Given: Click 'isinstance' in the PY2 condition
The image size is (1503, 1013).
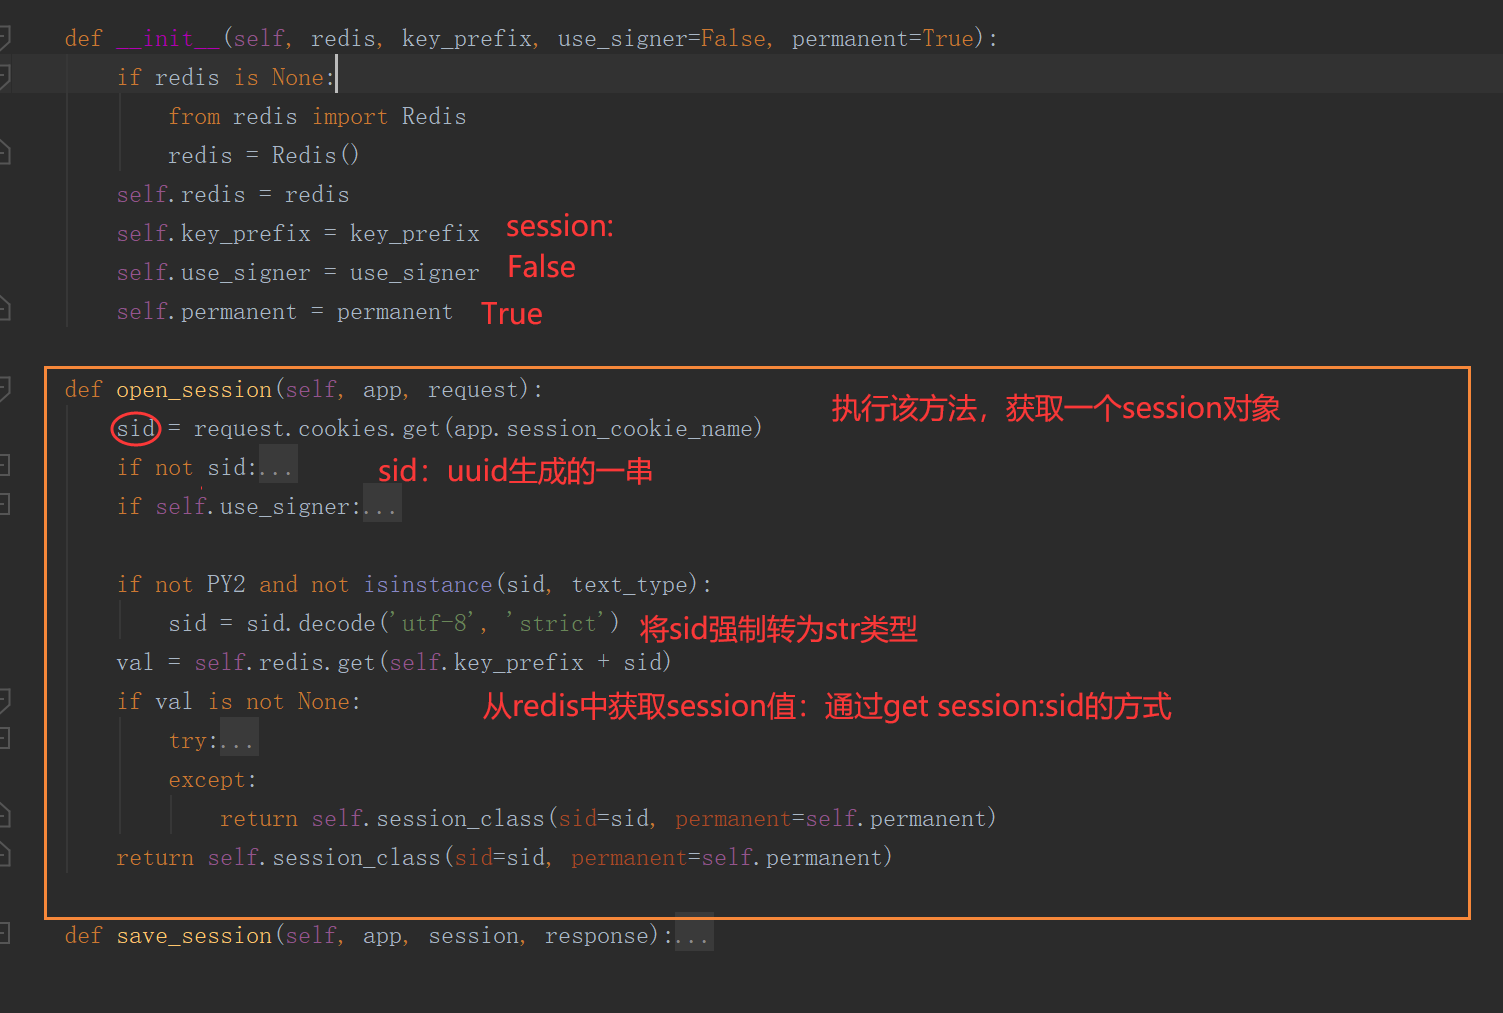Looking at the screenshot, I should coord(428,584).
